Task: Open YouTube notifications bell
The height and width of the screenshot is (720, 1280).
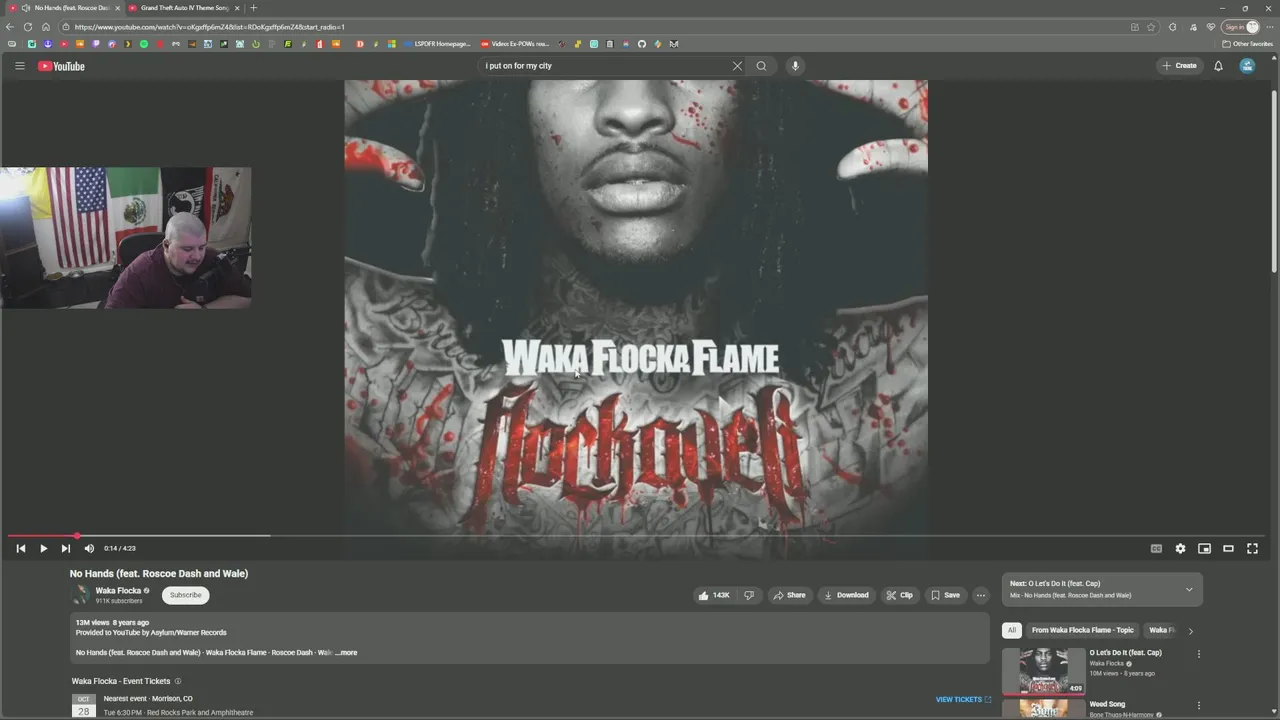Action: (1218, 66)
